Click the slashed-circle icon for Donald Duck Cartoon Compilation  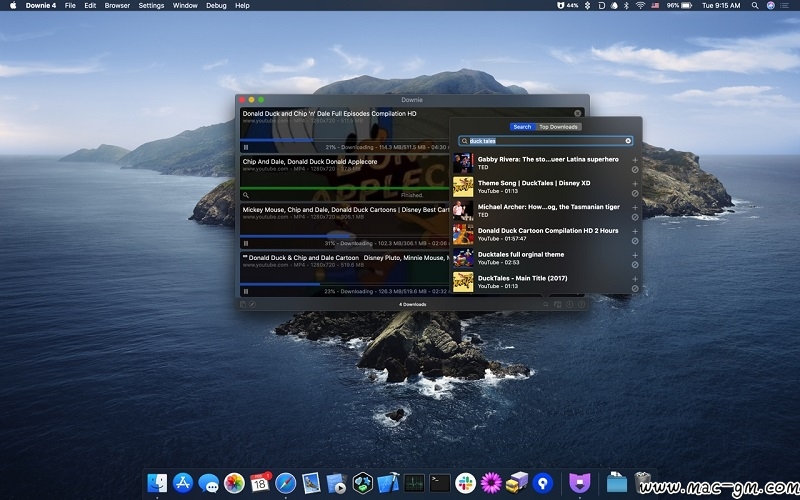[635, 241]
